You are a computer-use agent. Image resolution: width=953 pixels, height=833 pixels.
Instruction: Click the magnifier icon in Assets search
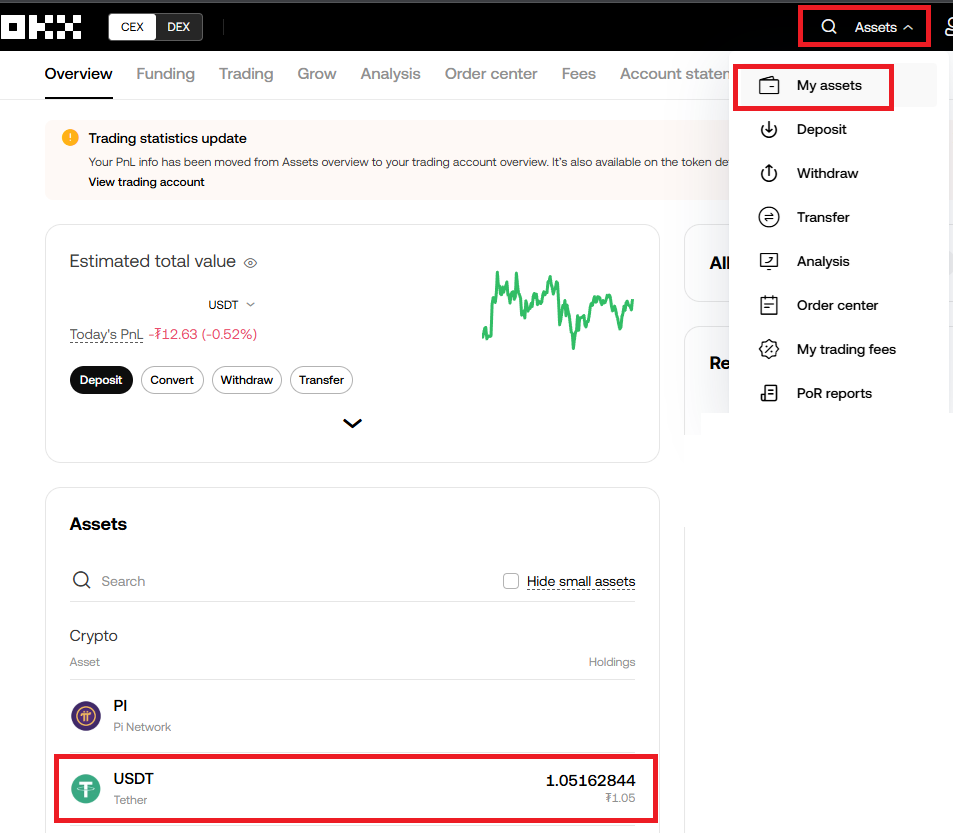pos(81,580)
